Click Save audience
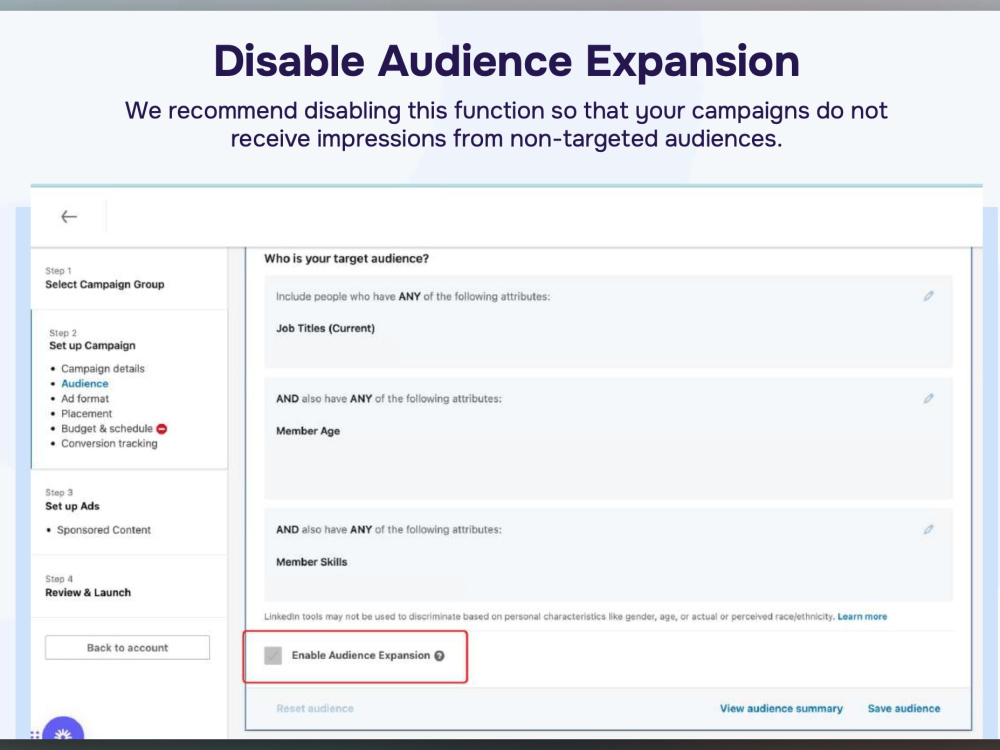The image size is (1000, 750). coord(904,709)
